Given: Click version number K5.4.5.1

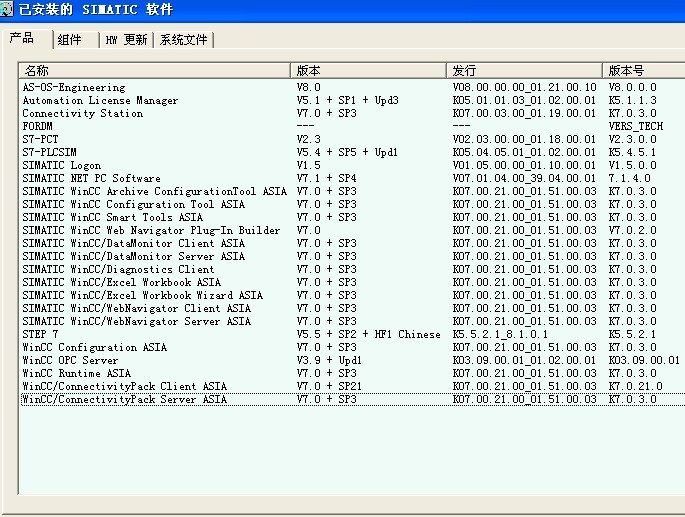Looking at the screenshot, I should tap(633, 153).
